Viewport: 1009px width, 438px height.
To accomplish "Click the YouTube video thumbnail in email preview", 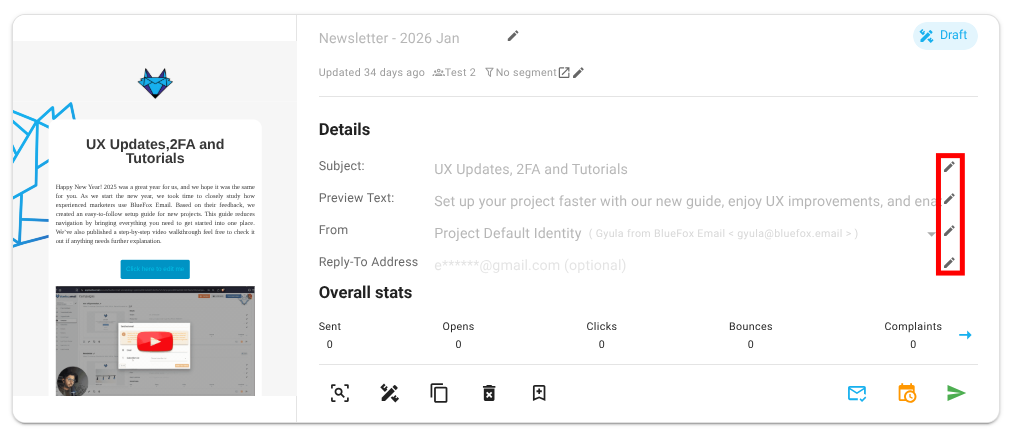I will (x=154, y=341).
